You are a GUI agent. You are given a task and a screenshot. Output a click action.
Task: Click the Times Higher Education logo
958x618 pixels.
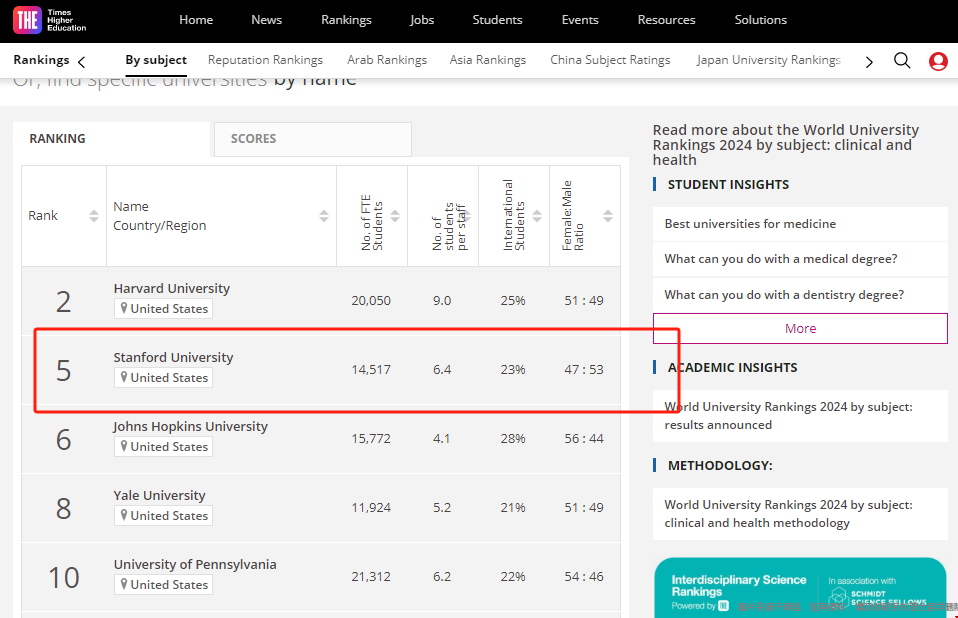50,20
